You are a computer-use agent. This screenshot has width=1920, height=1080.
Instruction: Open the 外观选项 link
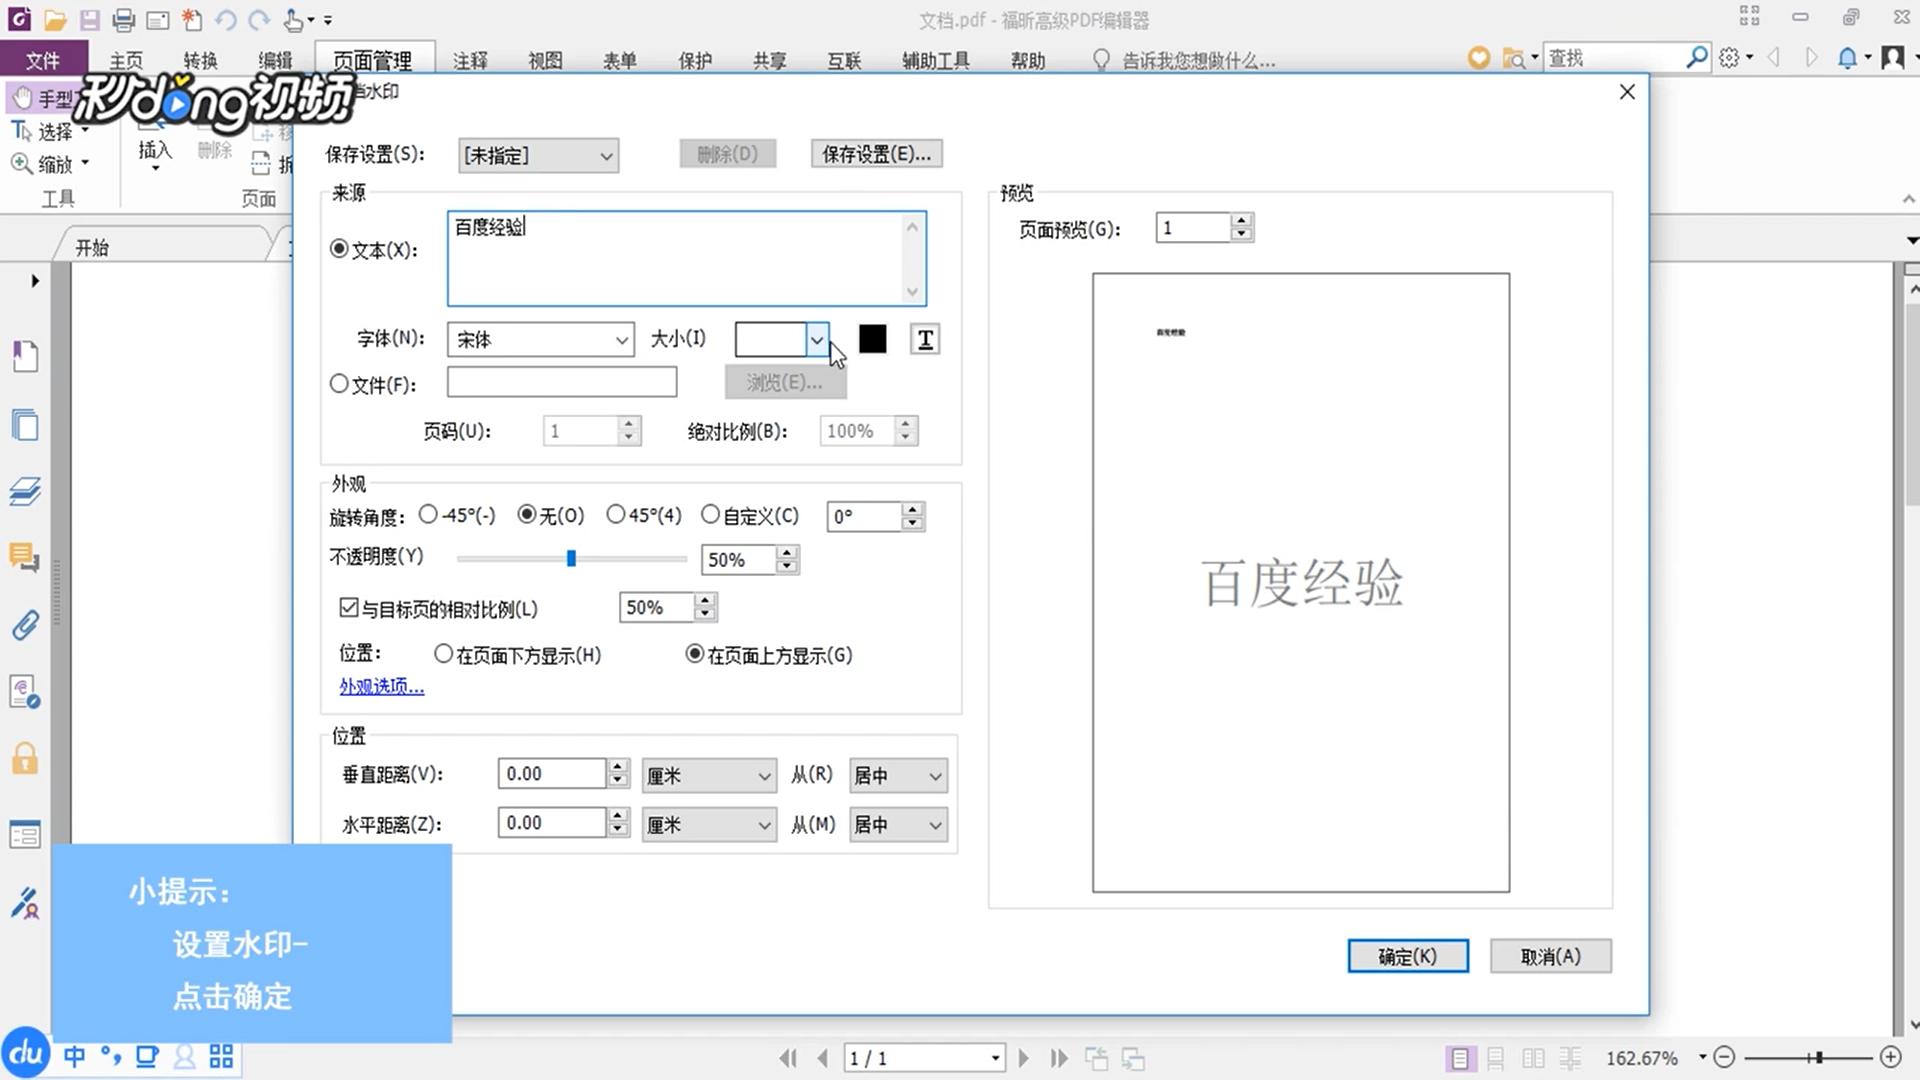[x=381, y=686]
